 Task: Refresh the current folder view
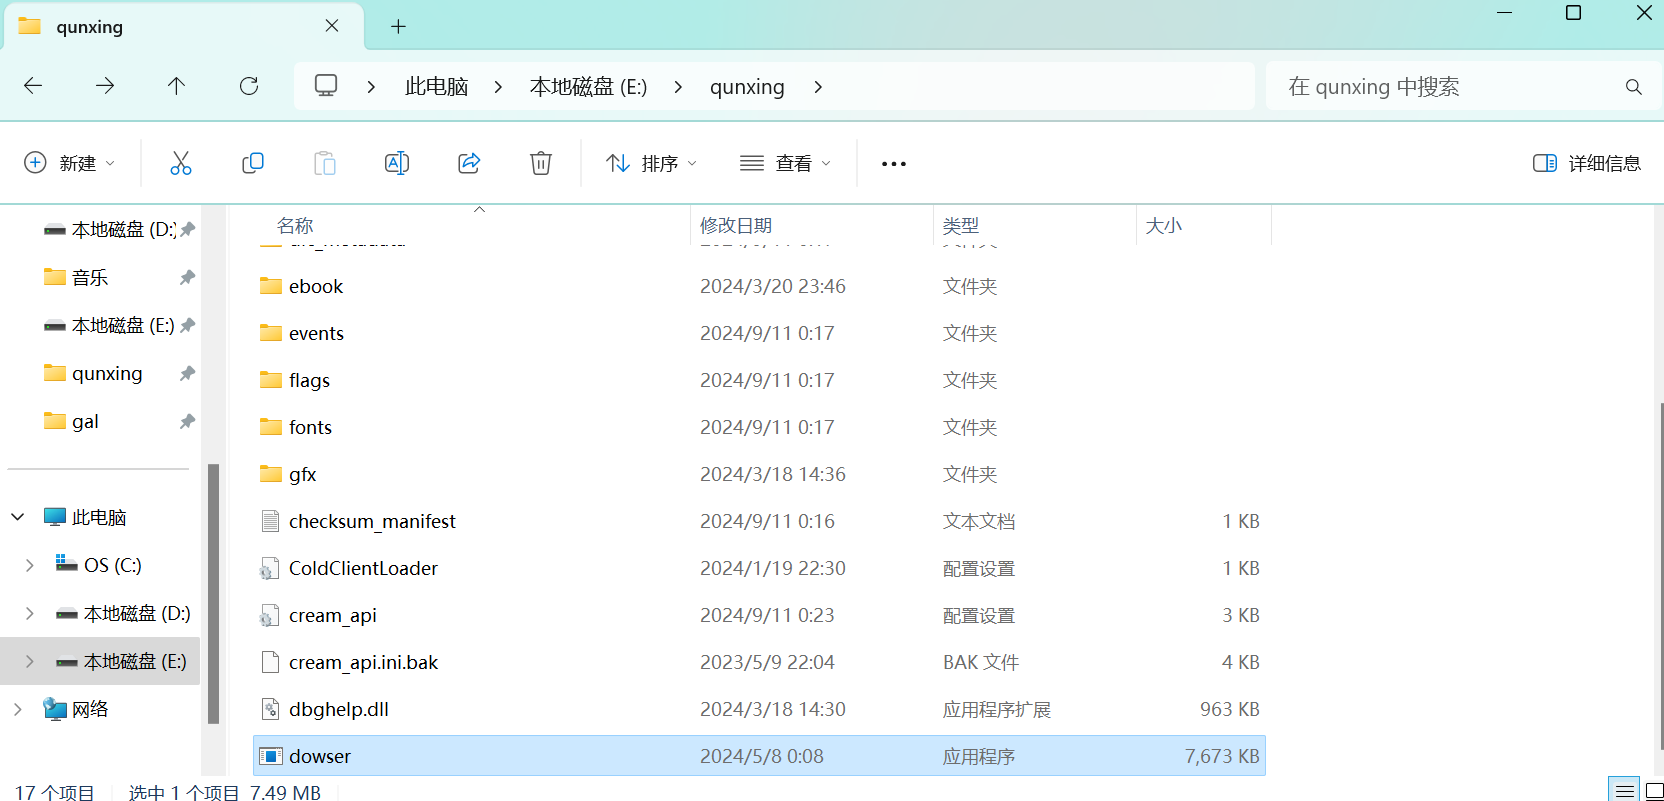[x=249, y=86]
